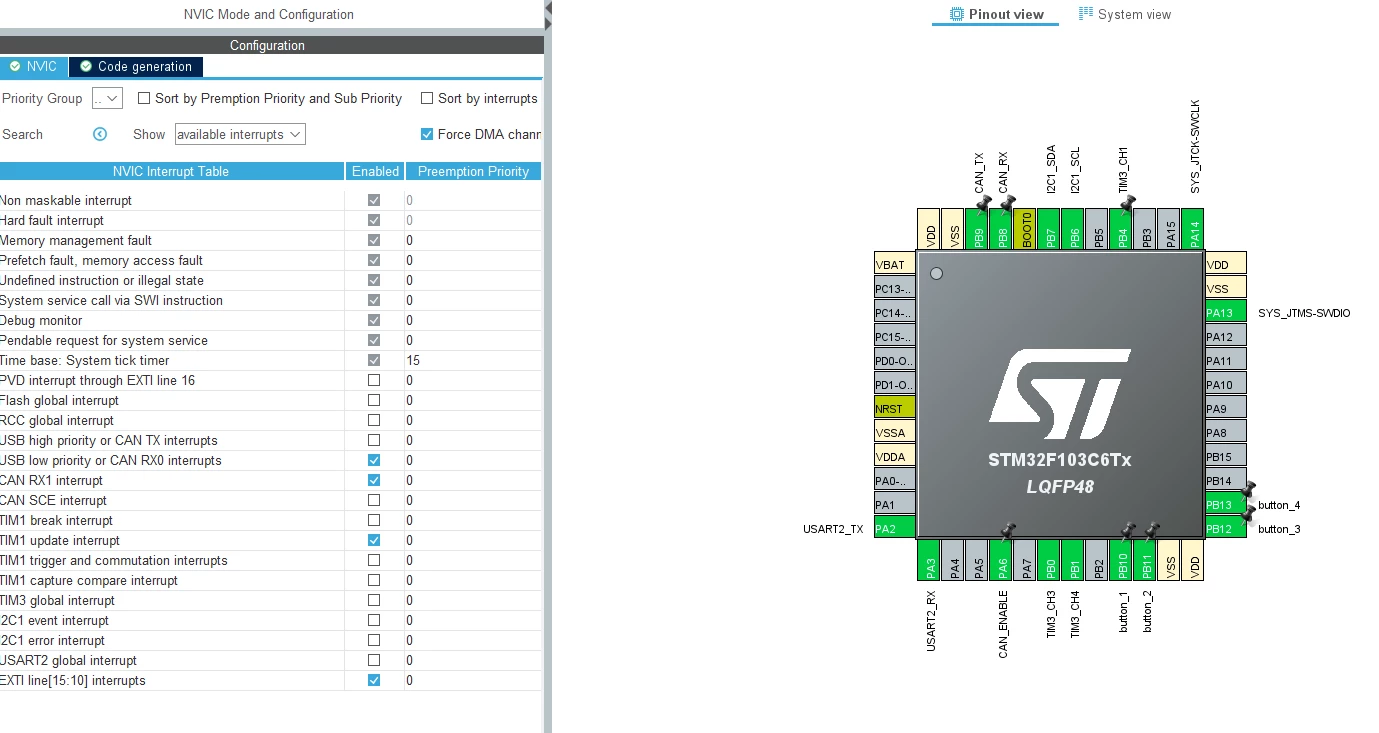Viewport: 1379px width, 733px height.
Task: Select the RCC global interrupt row
Action: [x=270, y=420]
